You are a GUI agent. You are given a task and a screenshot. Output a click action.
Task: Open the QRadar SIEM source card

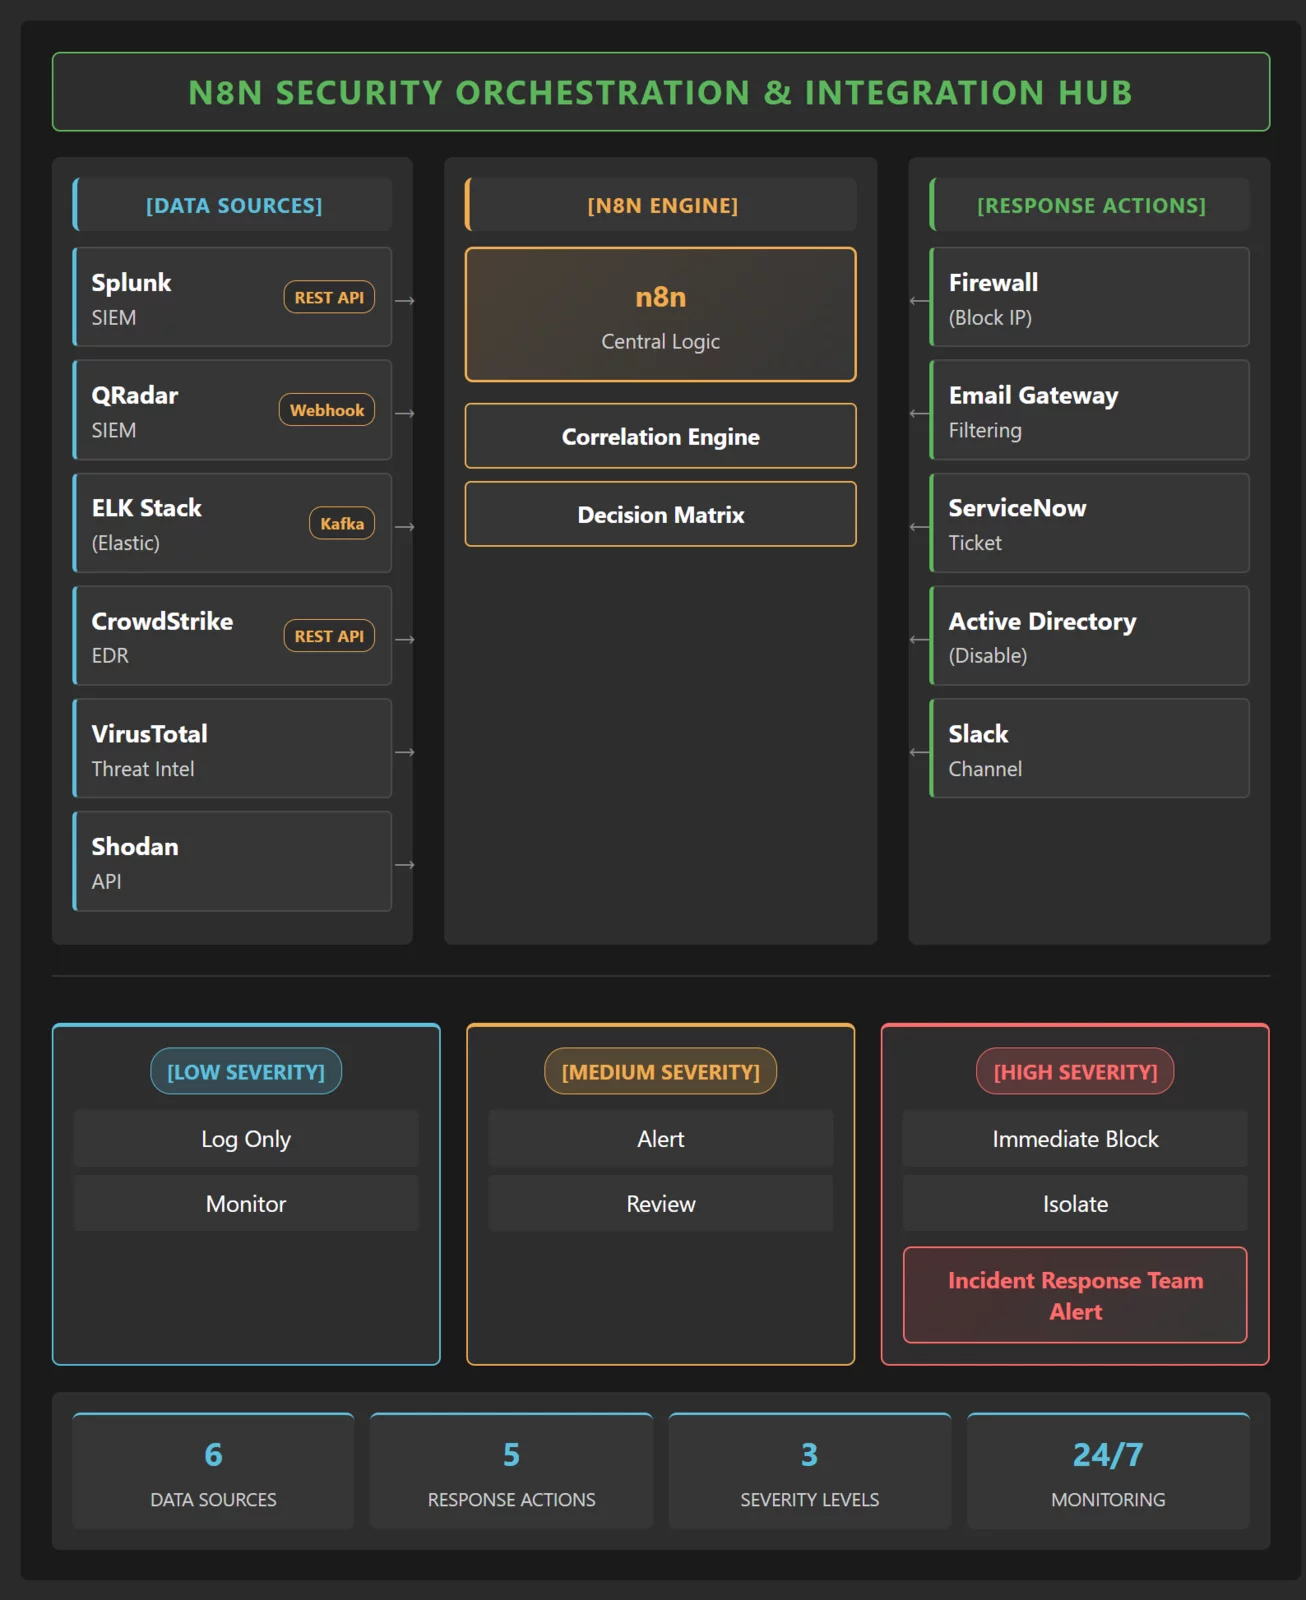[233, 410]
